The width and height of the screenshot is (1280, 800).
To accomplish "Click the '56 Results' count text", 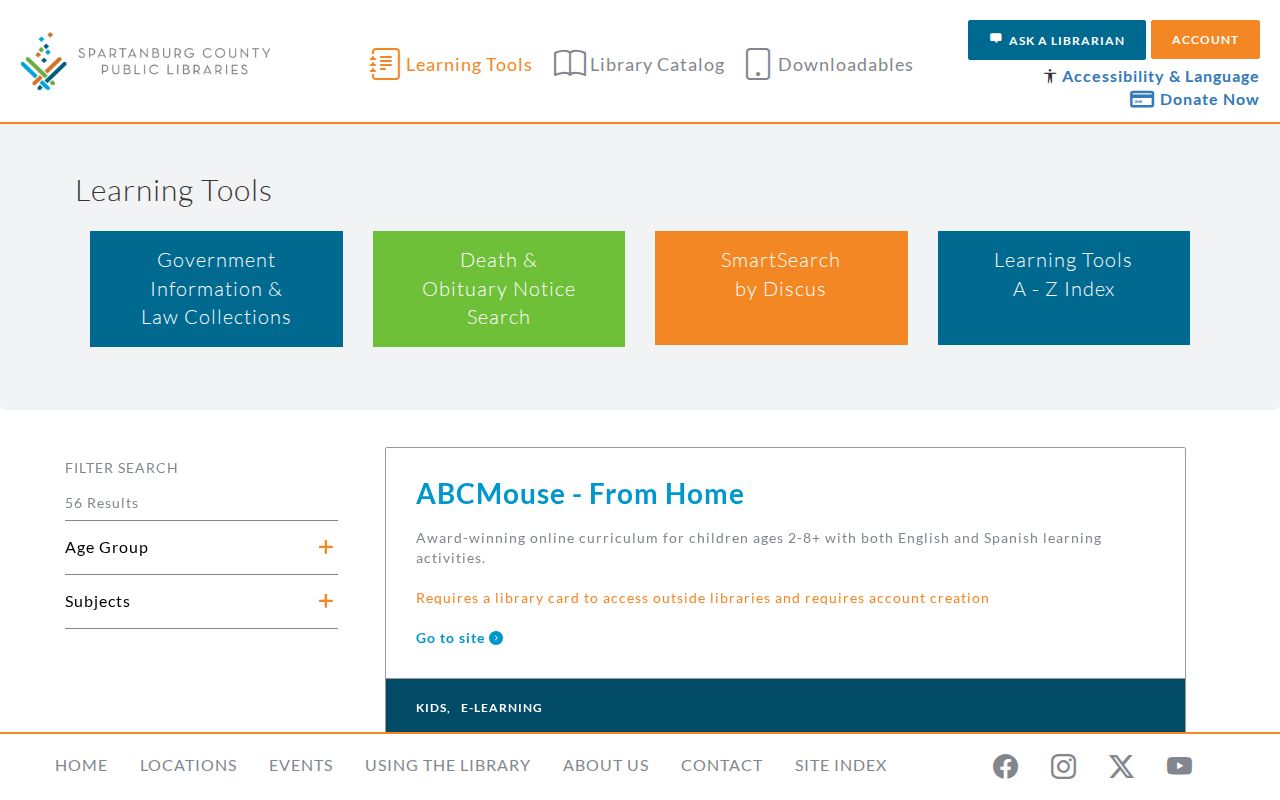I will click(102, 503).
